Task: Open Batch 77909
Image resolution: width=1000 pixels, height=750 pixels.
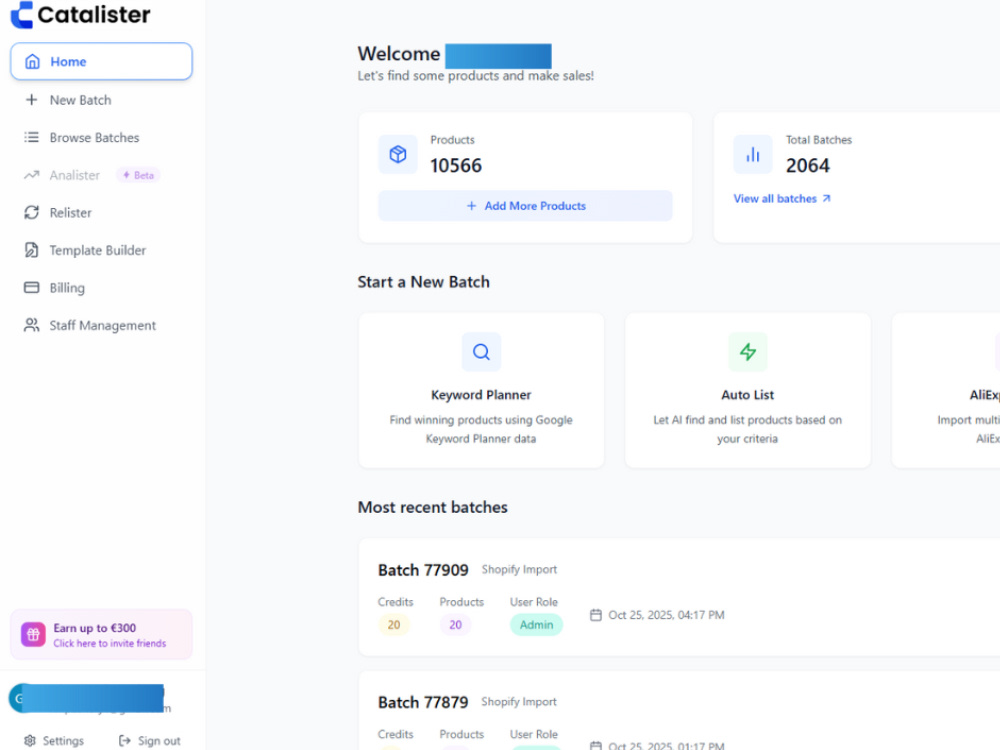Action: (423, 570)
